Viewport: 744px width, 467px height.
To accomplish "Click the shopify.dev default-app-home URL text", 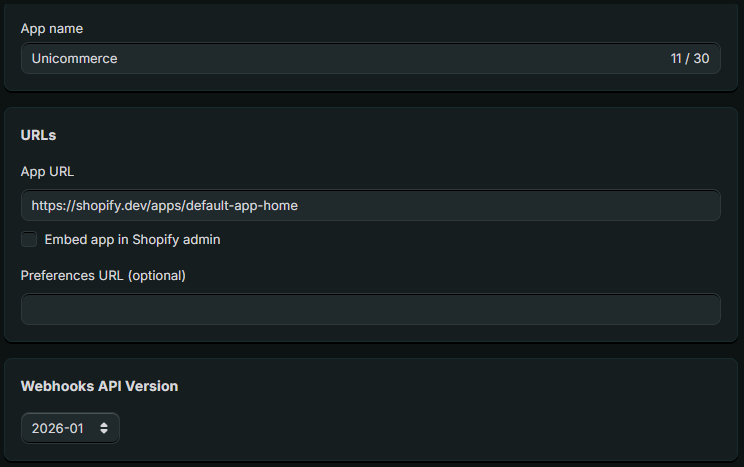I will [164, 205].
